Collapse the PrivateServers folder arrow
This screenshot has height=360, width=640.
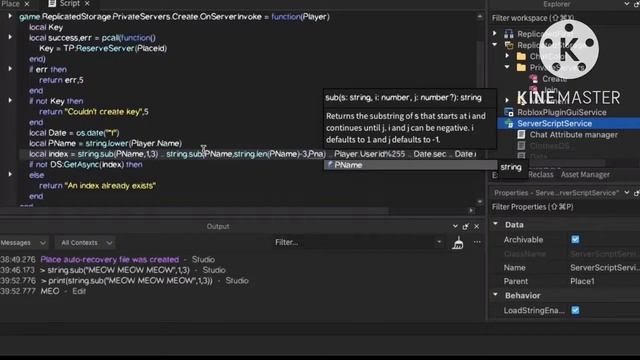pyautogui.click(x=507, y=67)
